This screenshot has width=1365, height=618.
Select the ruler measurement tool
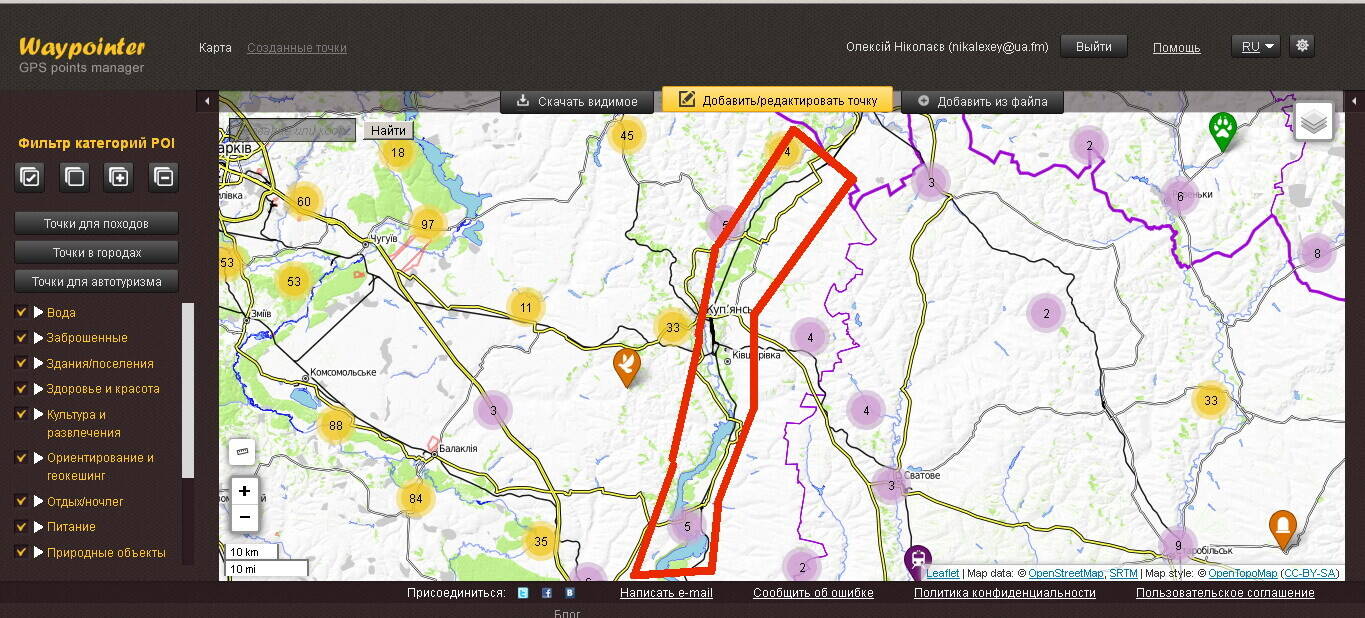(242, 452)
